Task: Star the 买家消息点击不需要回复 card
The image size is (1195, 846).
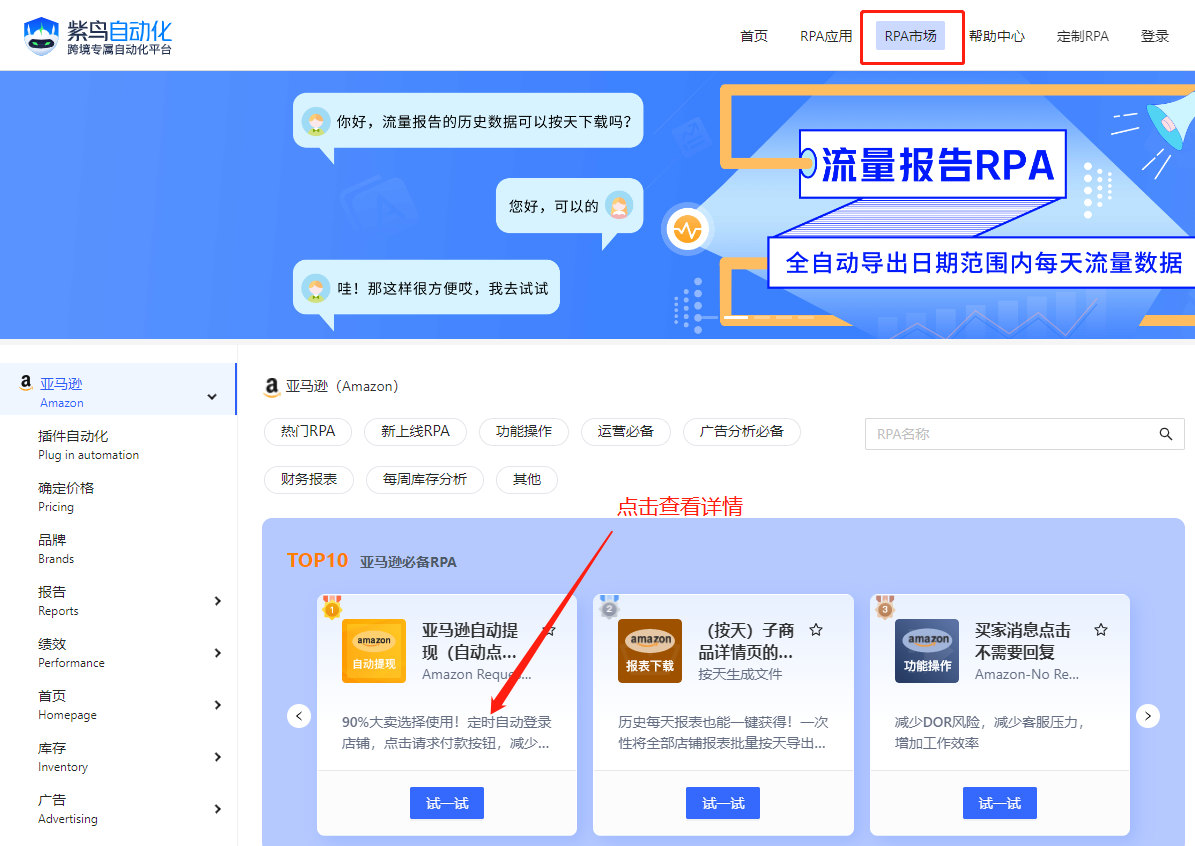Action: [x=1100, y=630]
